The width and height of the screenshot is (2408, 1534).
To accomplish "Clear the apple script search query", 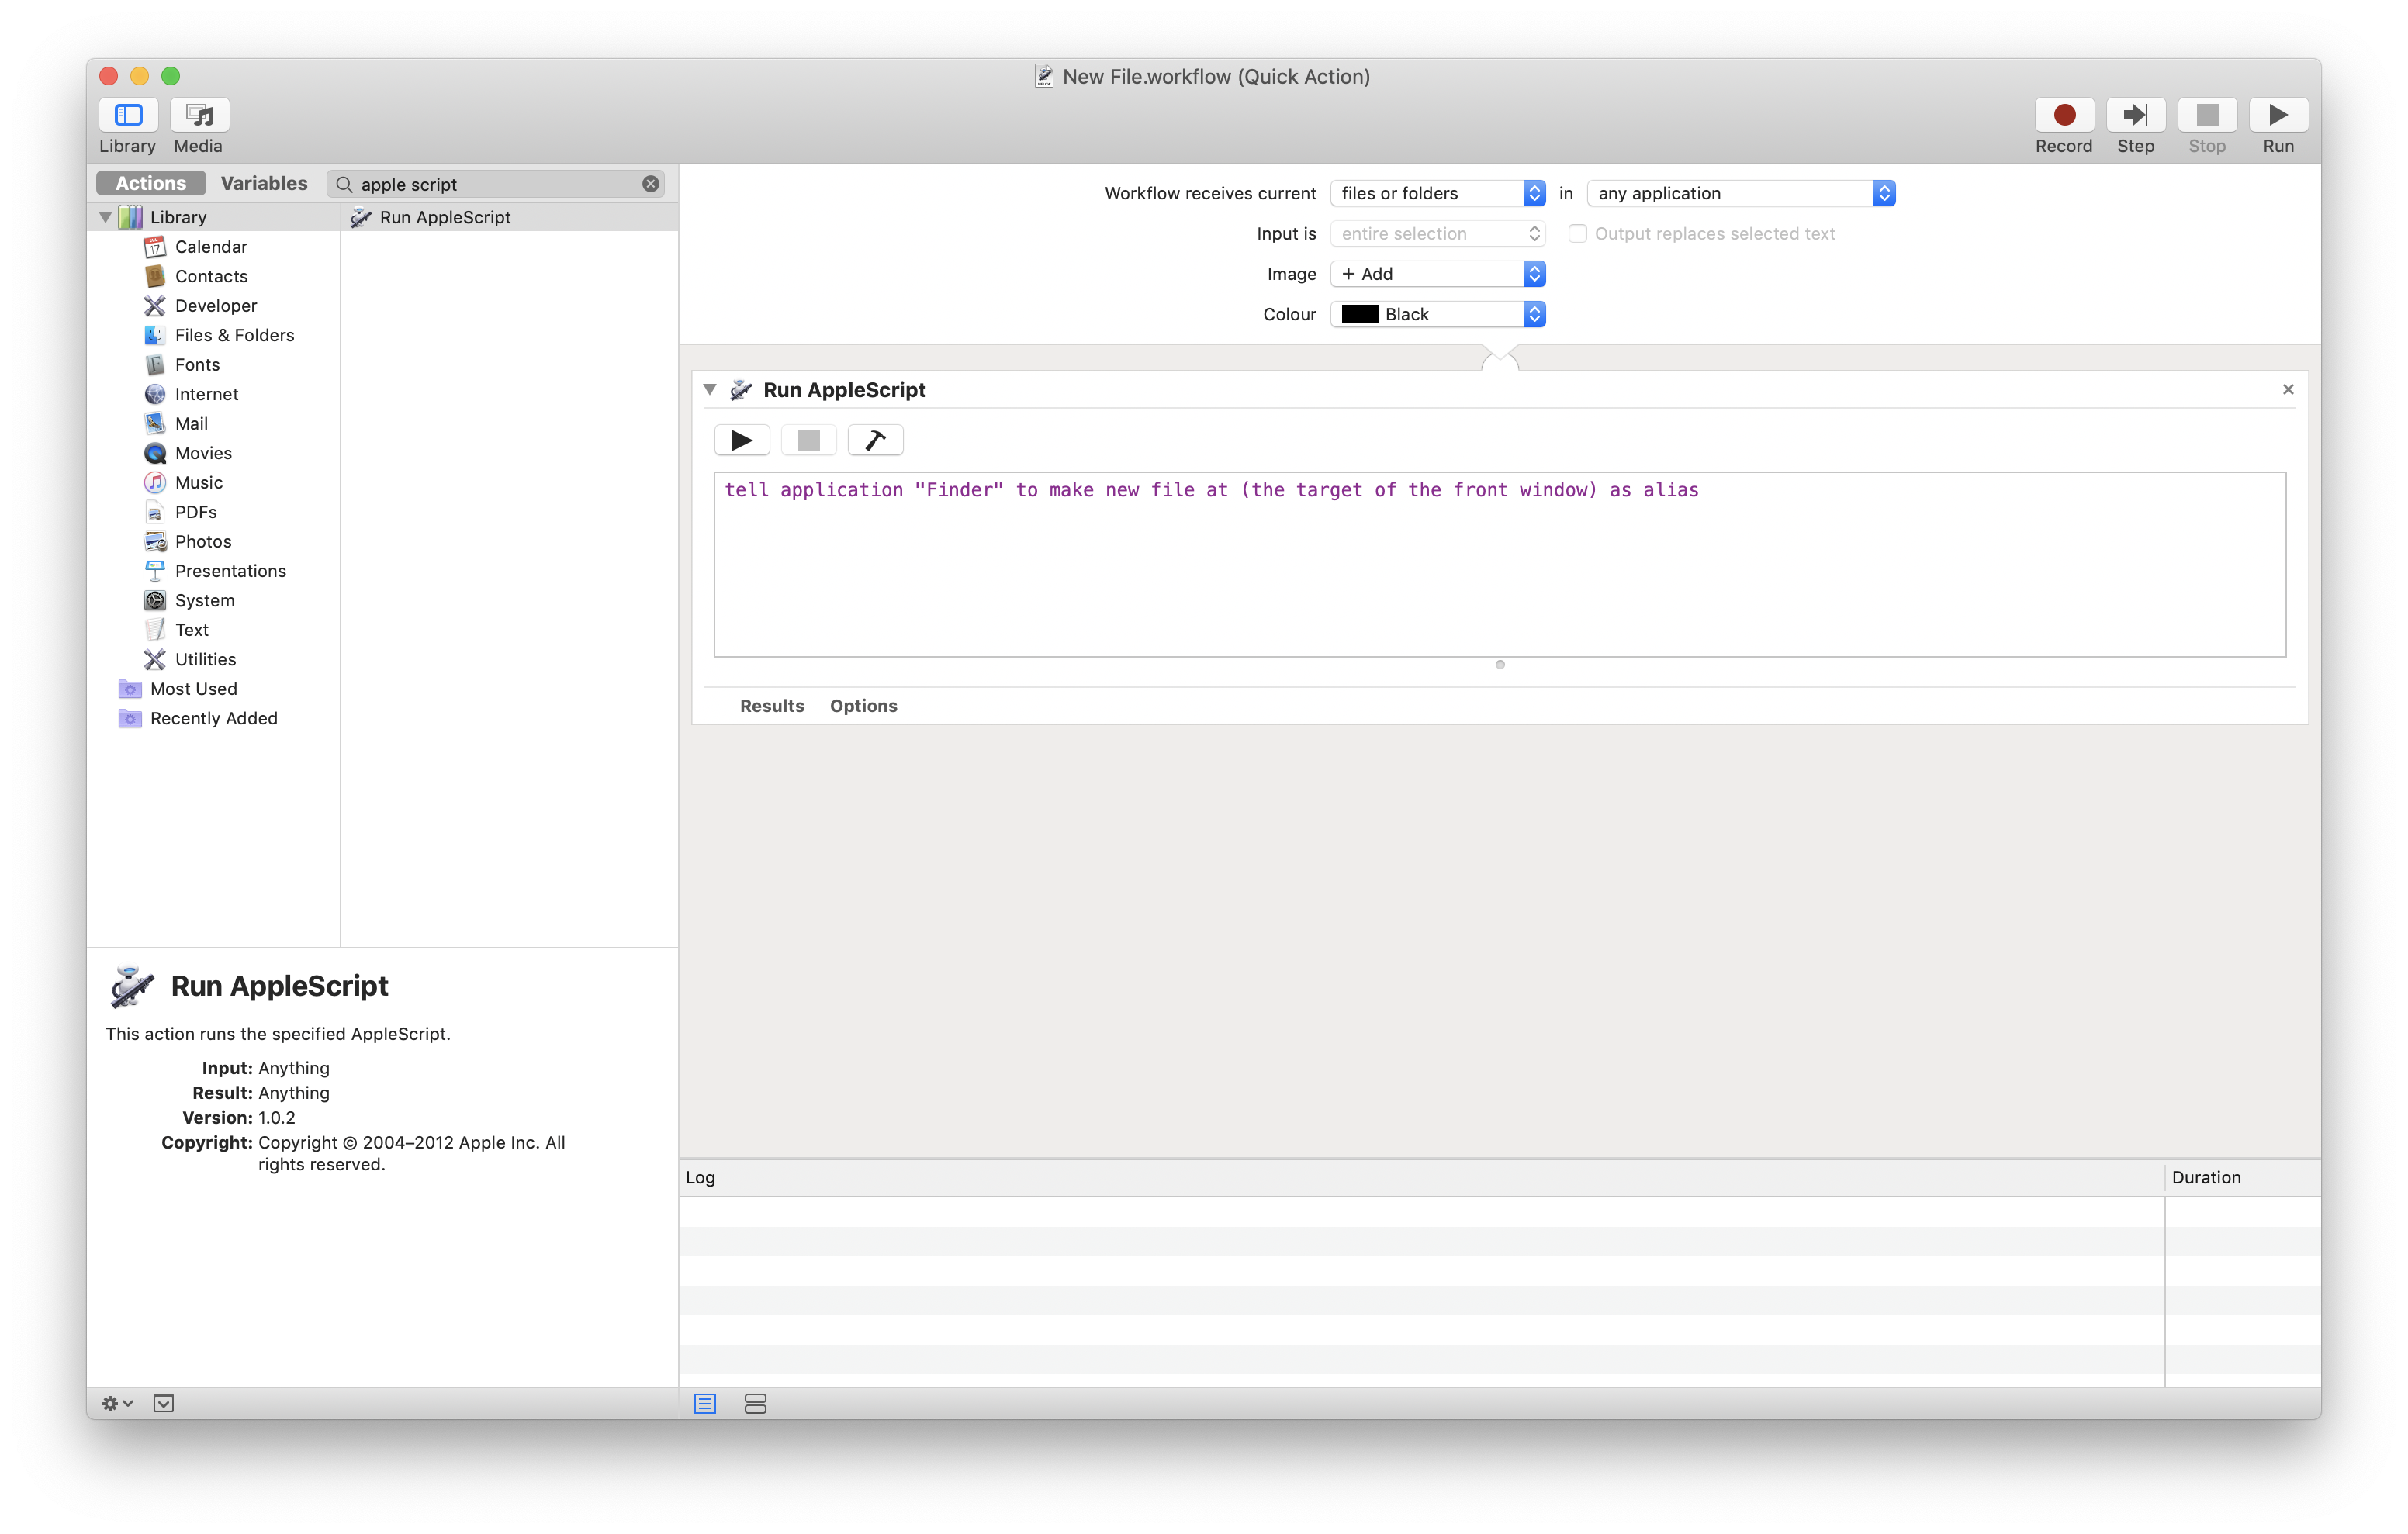I will click(651, 184).
